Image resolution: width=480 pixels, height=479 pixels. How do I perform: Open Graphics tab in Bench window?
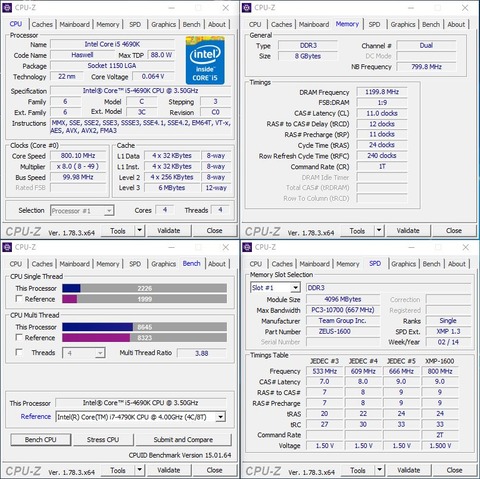163,264
